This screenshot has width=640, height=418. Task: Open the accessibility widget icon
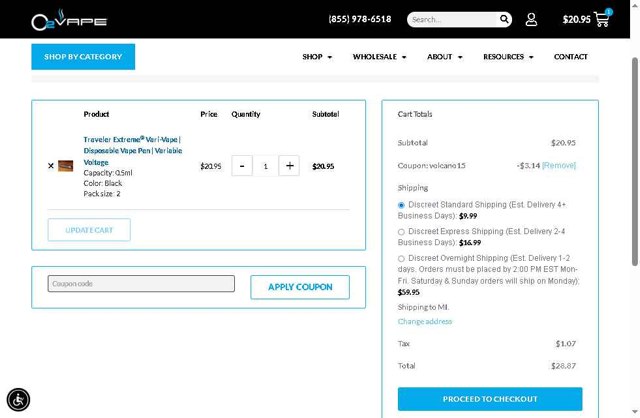18,400
